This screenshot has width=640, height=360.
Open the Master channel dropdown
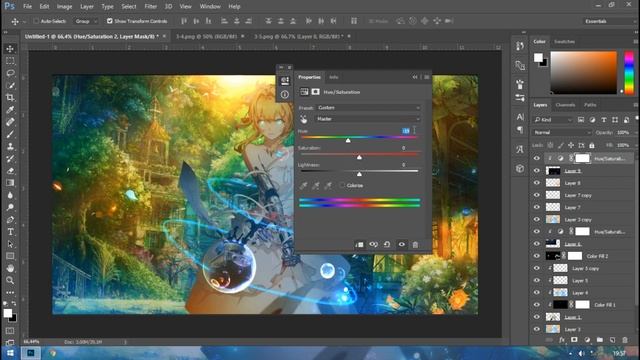tap(368, 119)
